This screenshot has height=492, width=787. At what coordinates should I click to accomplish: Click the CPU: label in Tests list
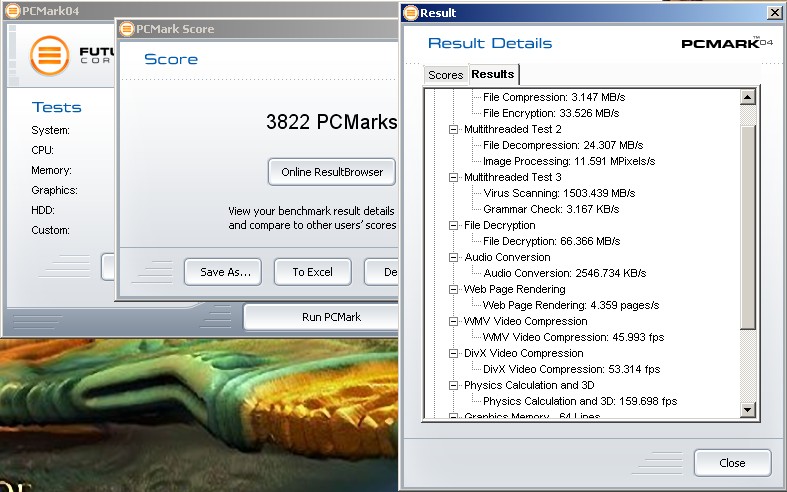(42, 150)
